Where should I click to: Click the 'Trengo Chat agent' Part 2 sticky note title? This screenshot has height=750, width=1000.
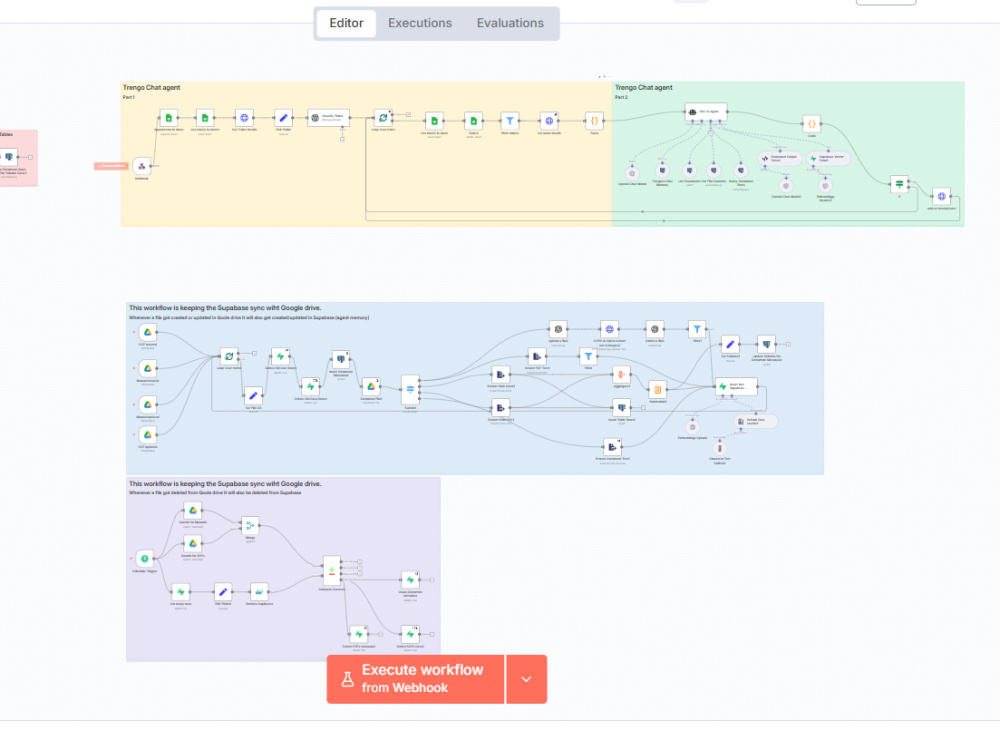point(643,87)
